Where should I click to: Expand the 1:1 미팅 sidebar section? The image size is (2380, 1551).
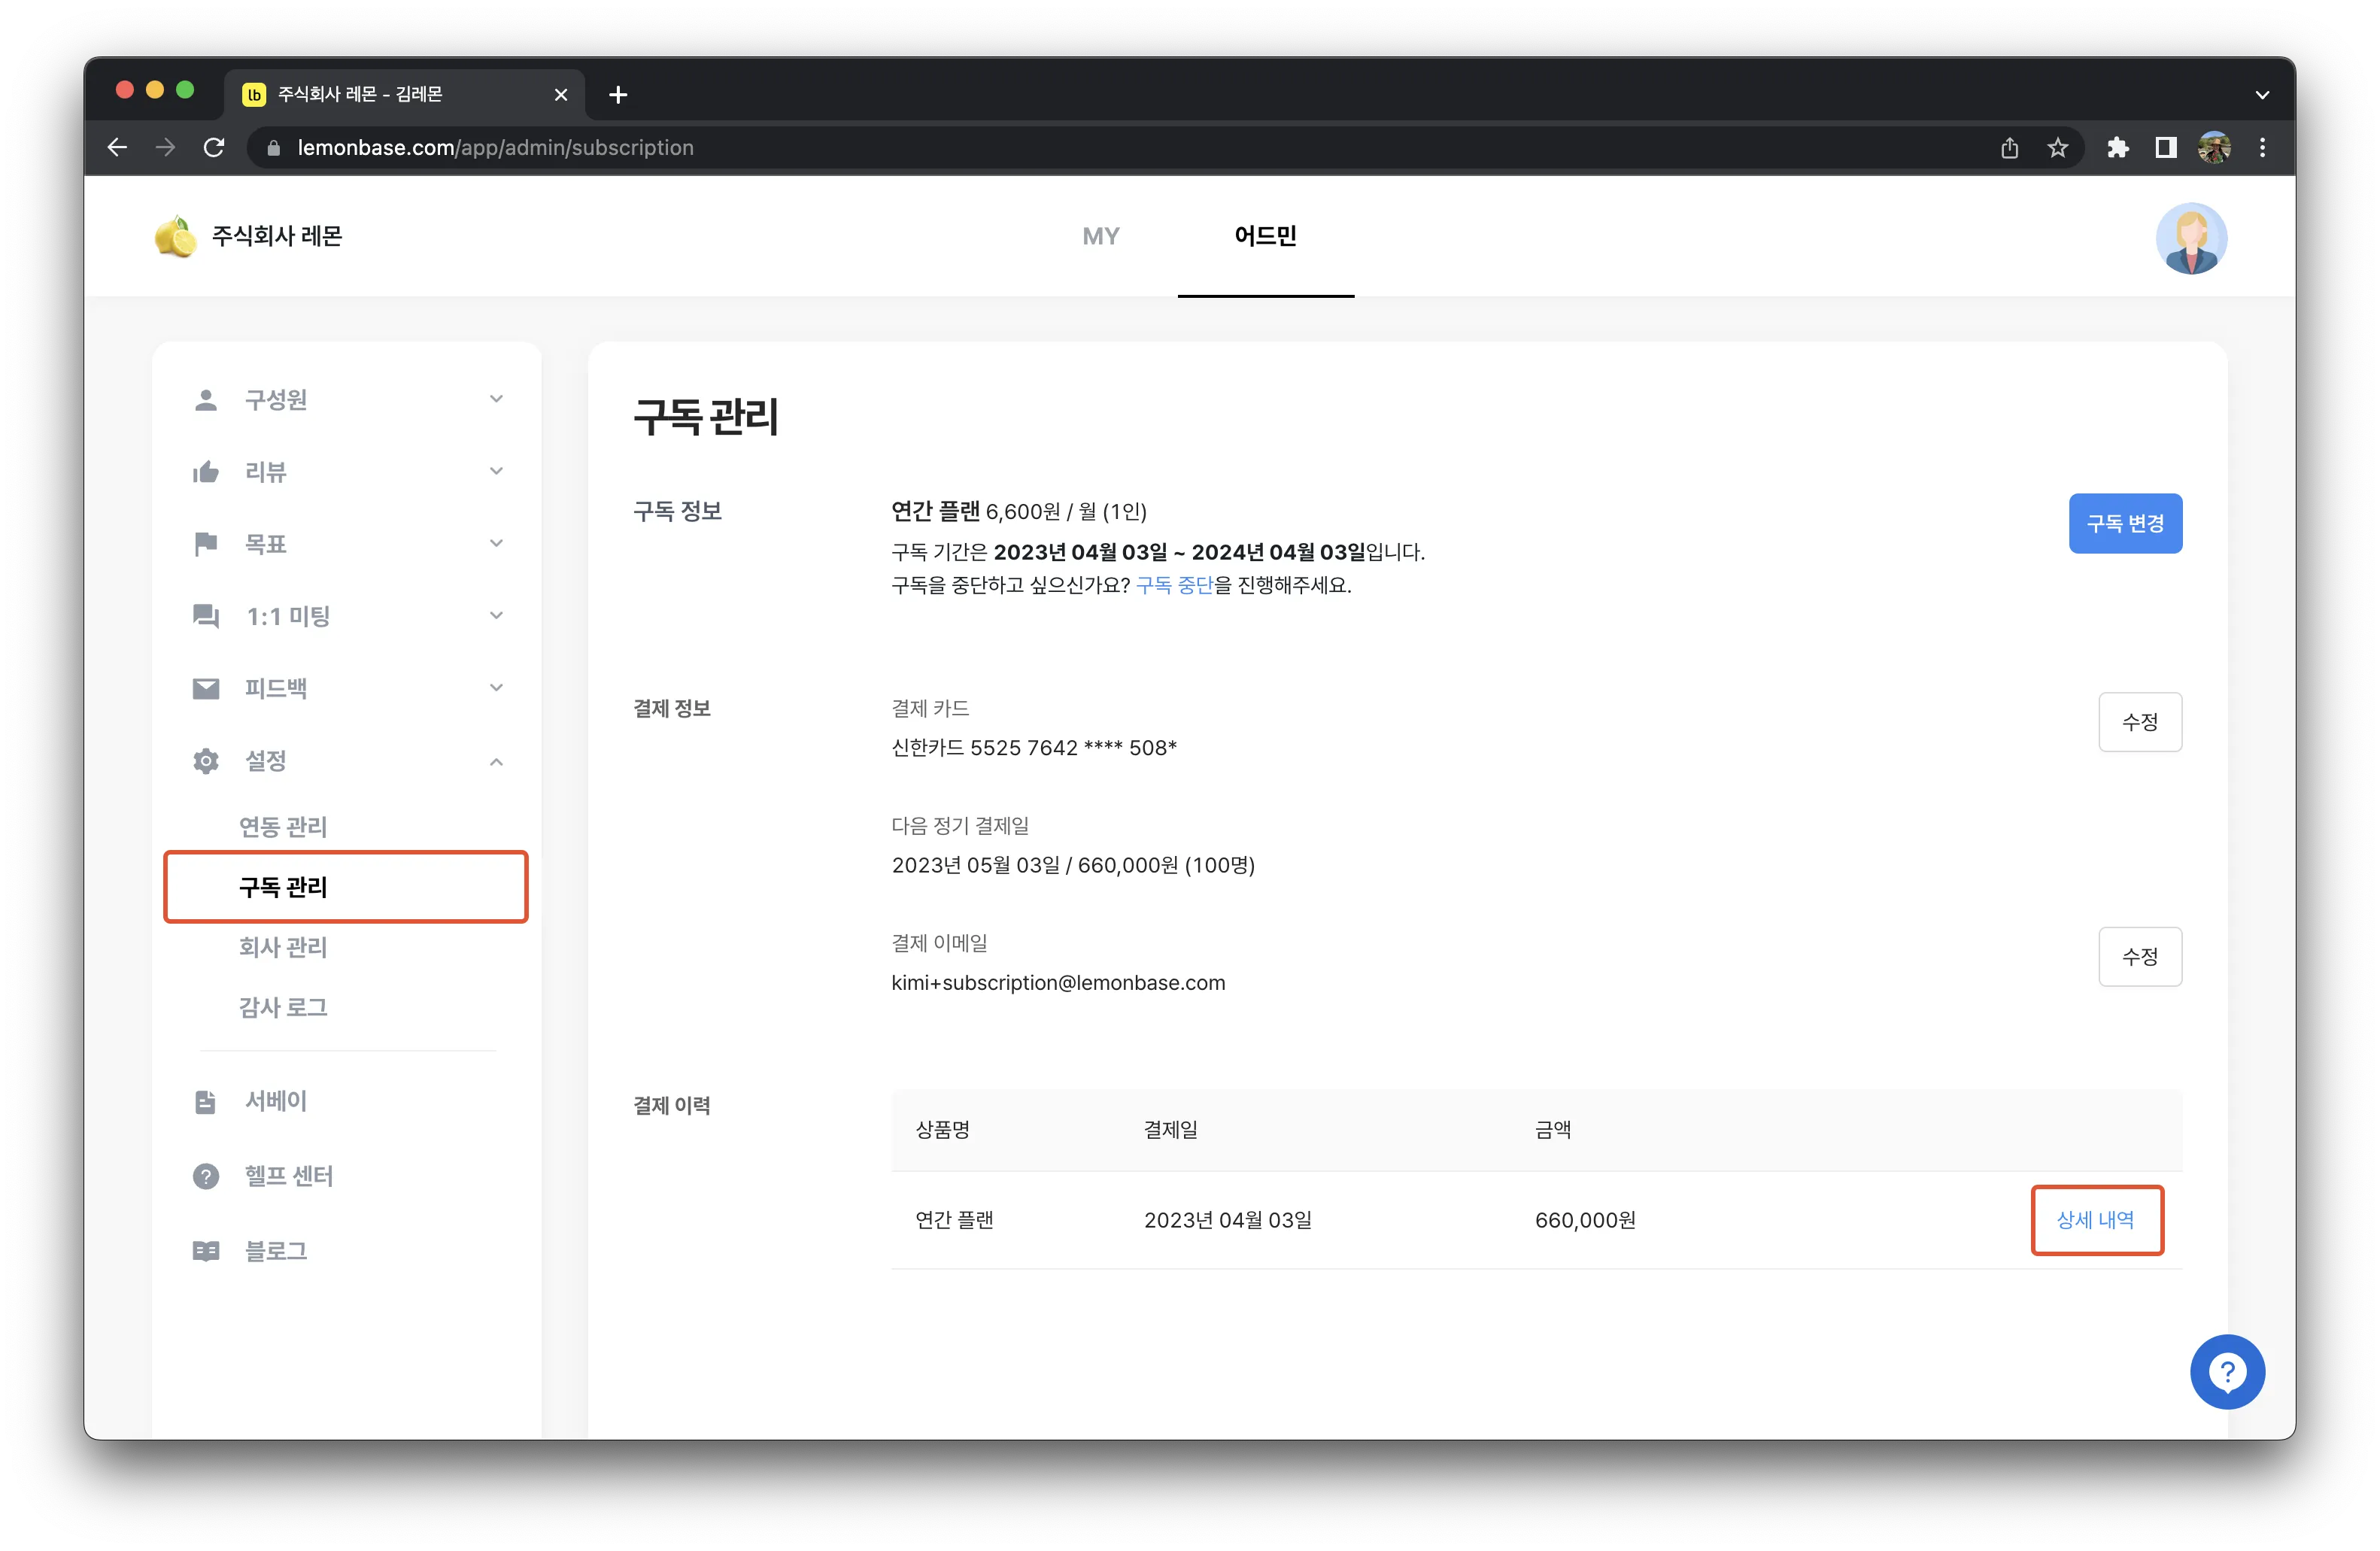pyautogui.click(x=346, y=616)
